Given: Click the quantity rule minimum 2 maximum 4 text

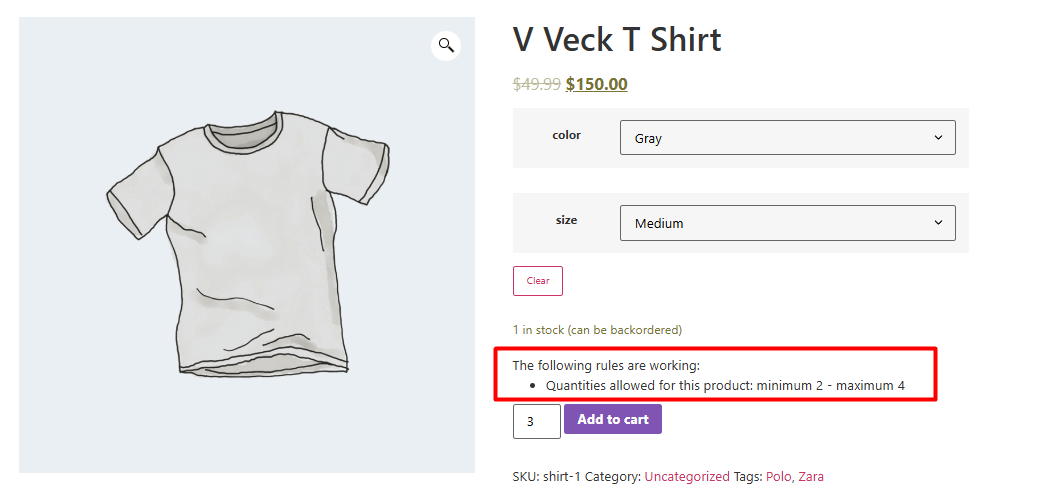Looking at the screenshot, I should (725, 385).
